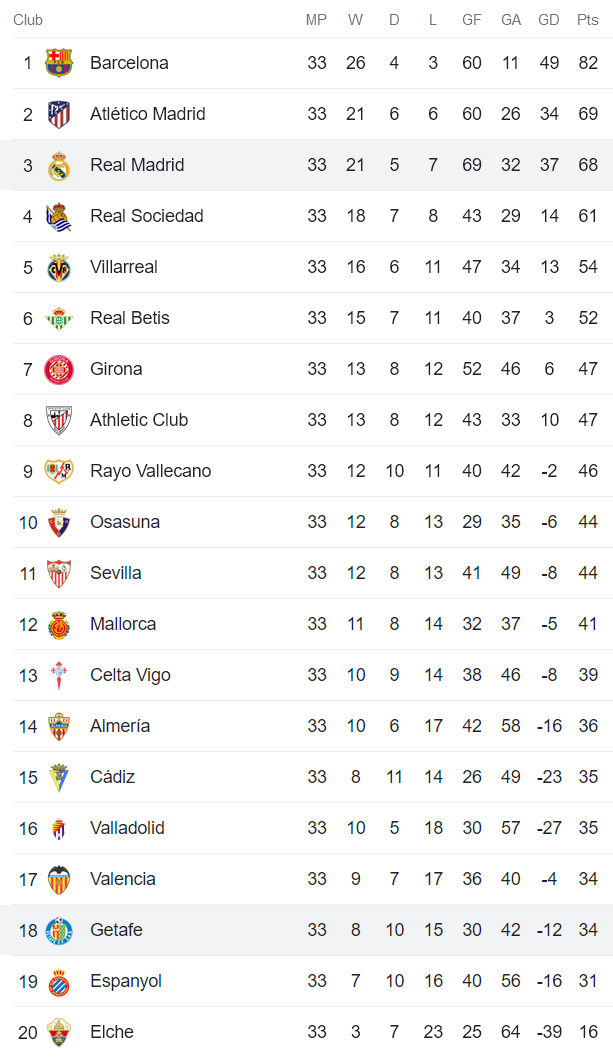
Task: Click the Real Madrid crest icon
Action: [x=59, y=165]
